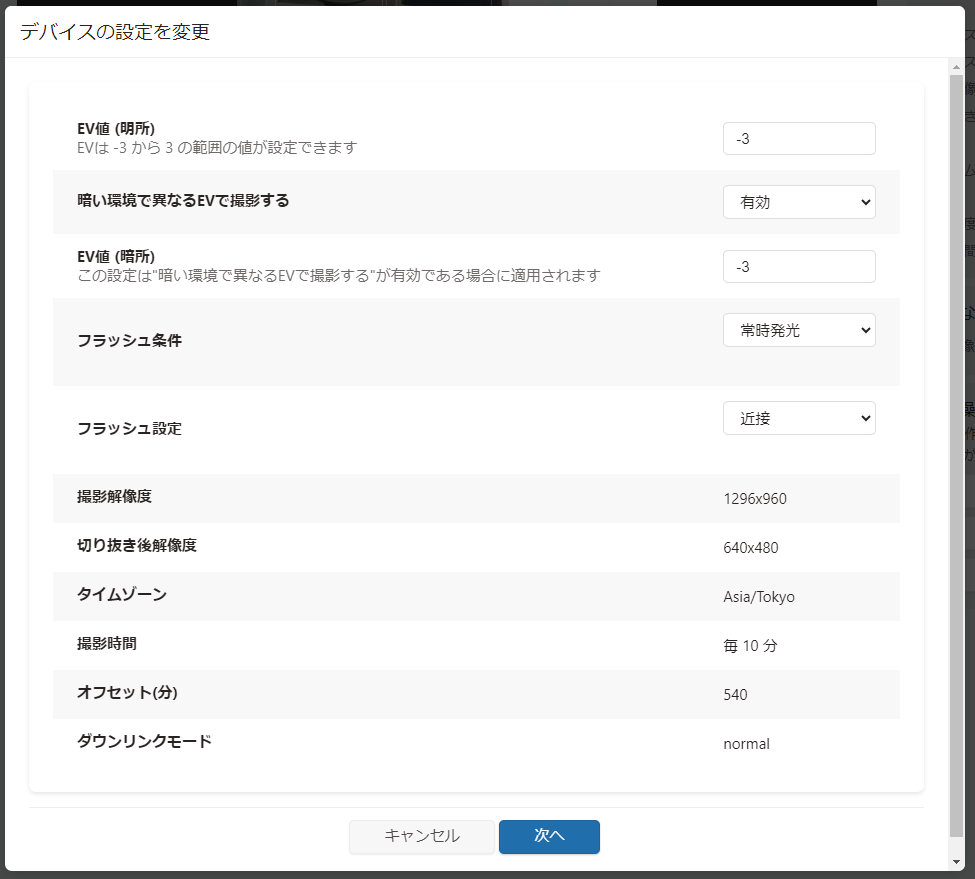This screenshot has width=975, height=879.
Task: Click the scrollbar up arrow
Action: pos(956,67)
